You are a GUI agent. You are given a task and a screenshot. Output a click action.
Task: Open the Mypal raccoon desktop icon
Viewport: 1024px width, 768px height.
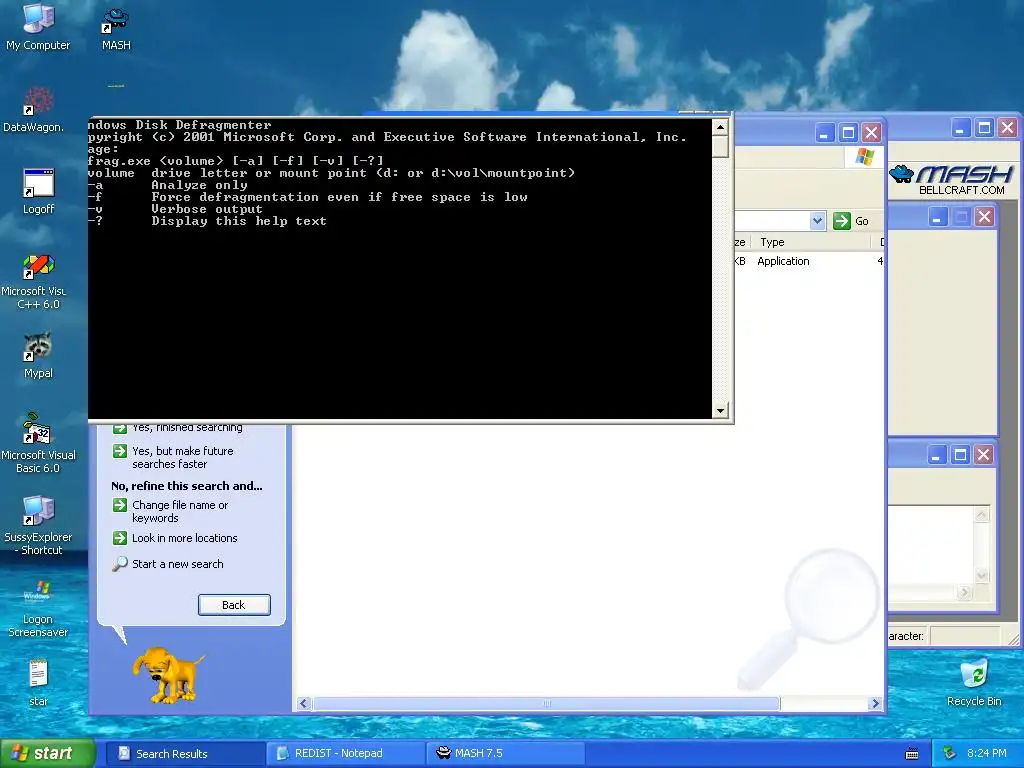tap(38, 355)
